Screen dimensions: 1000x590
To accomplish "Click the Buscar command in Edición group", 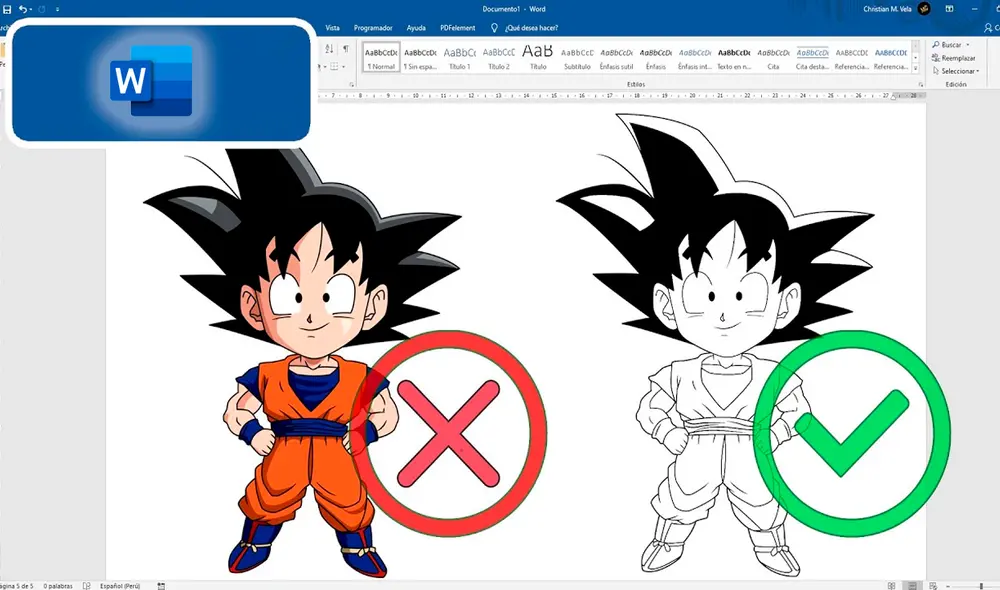I will pyautogui.click(x=950, y=44).
